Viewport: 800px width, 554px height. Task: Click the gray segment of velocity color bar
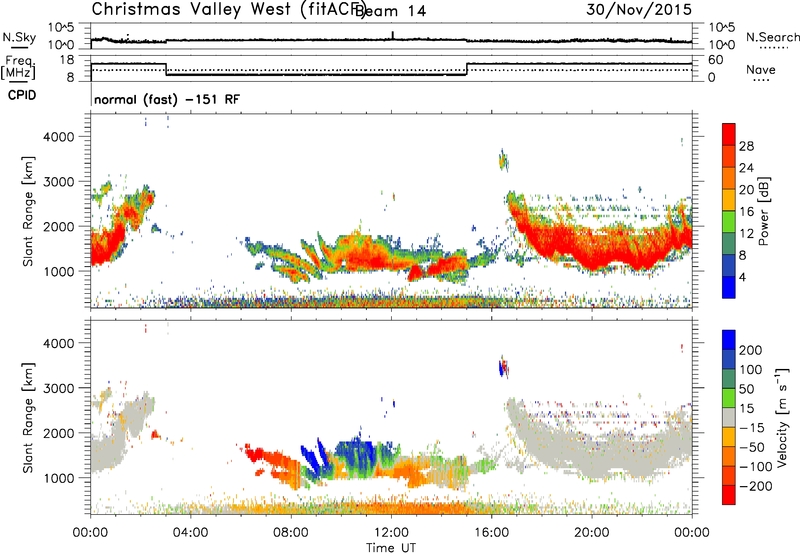729,417
